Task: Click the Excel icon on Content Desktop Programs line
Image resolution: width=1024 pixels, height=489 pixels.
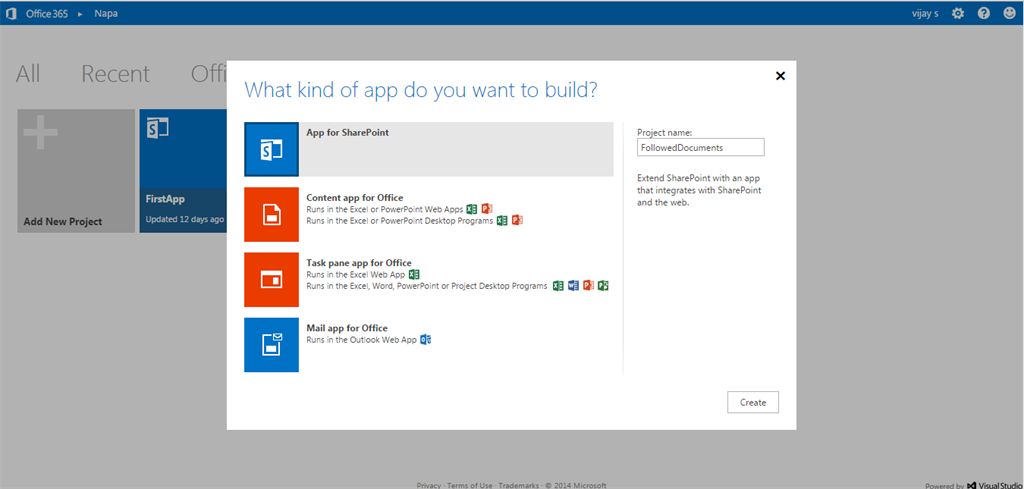Action: coord(502,221)
